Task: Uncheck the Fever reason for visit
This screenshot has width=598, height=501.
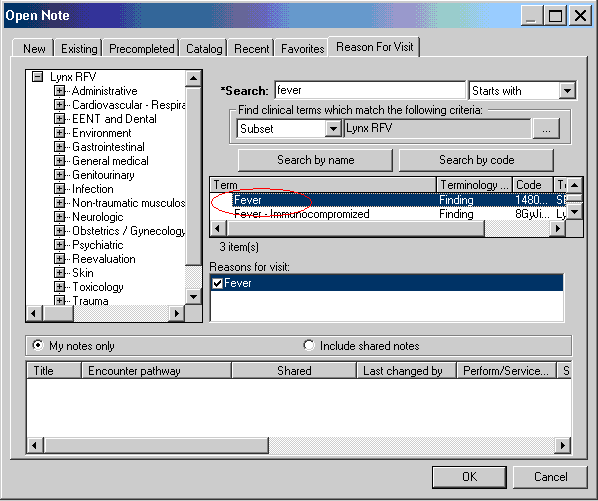Action: pos(217,283)
